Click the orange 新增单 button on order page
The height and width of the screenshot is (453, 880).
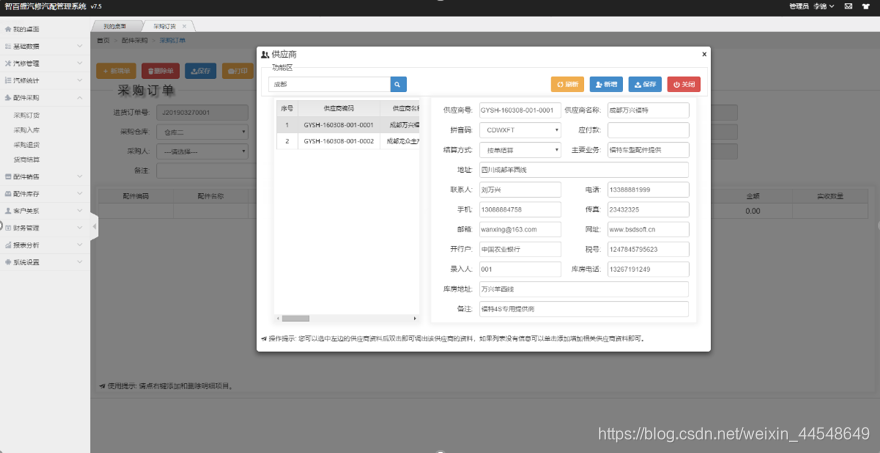click(x=116, y=71)
